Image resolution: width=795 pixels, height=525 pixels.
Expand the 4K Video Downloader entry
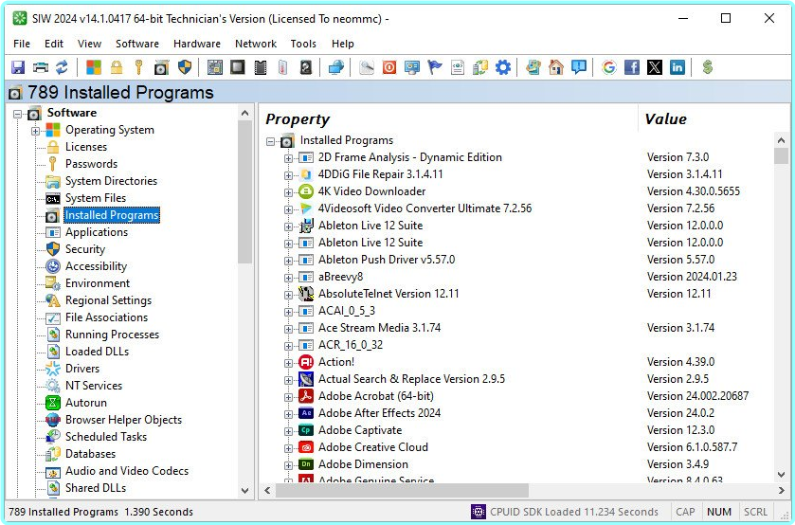(x=289, y=192)
